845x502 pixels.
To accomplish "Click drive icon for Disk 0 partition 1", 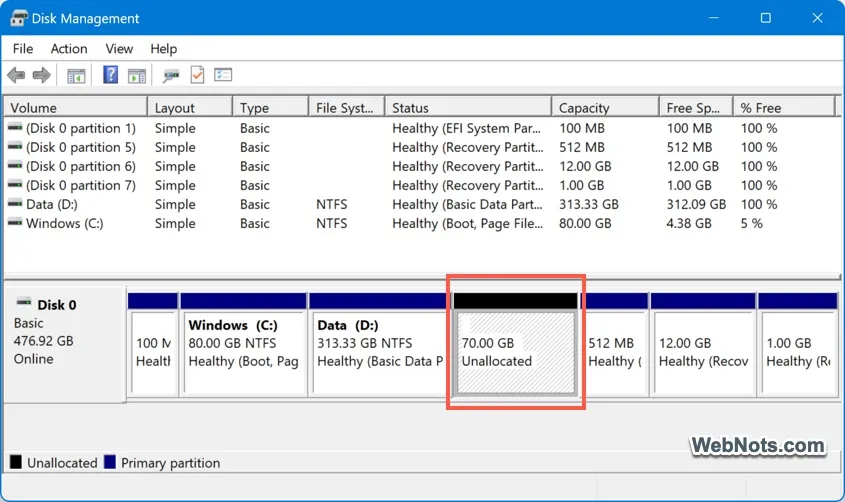I will (x=15, y=128).
